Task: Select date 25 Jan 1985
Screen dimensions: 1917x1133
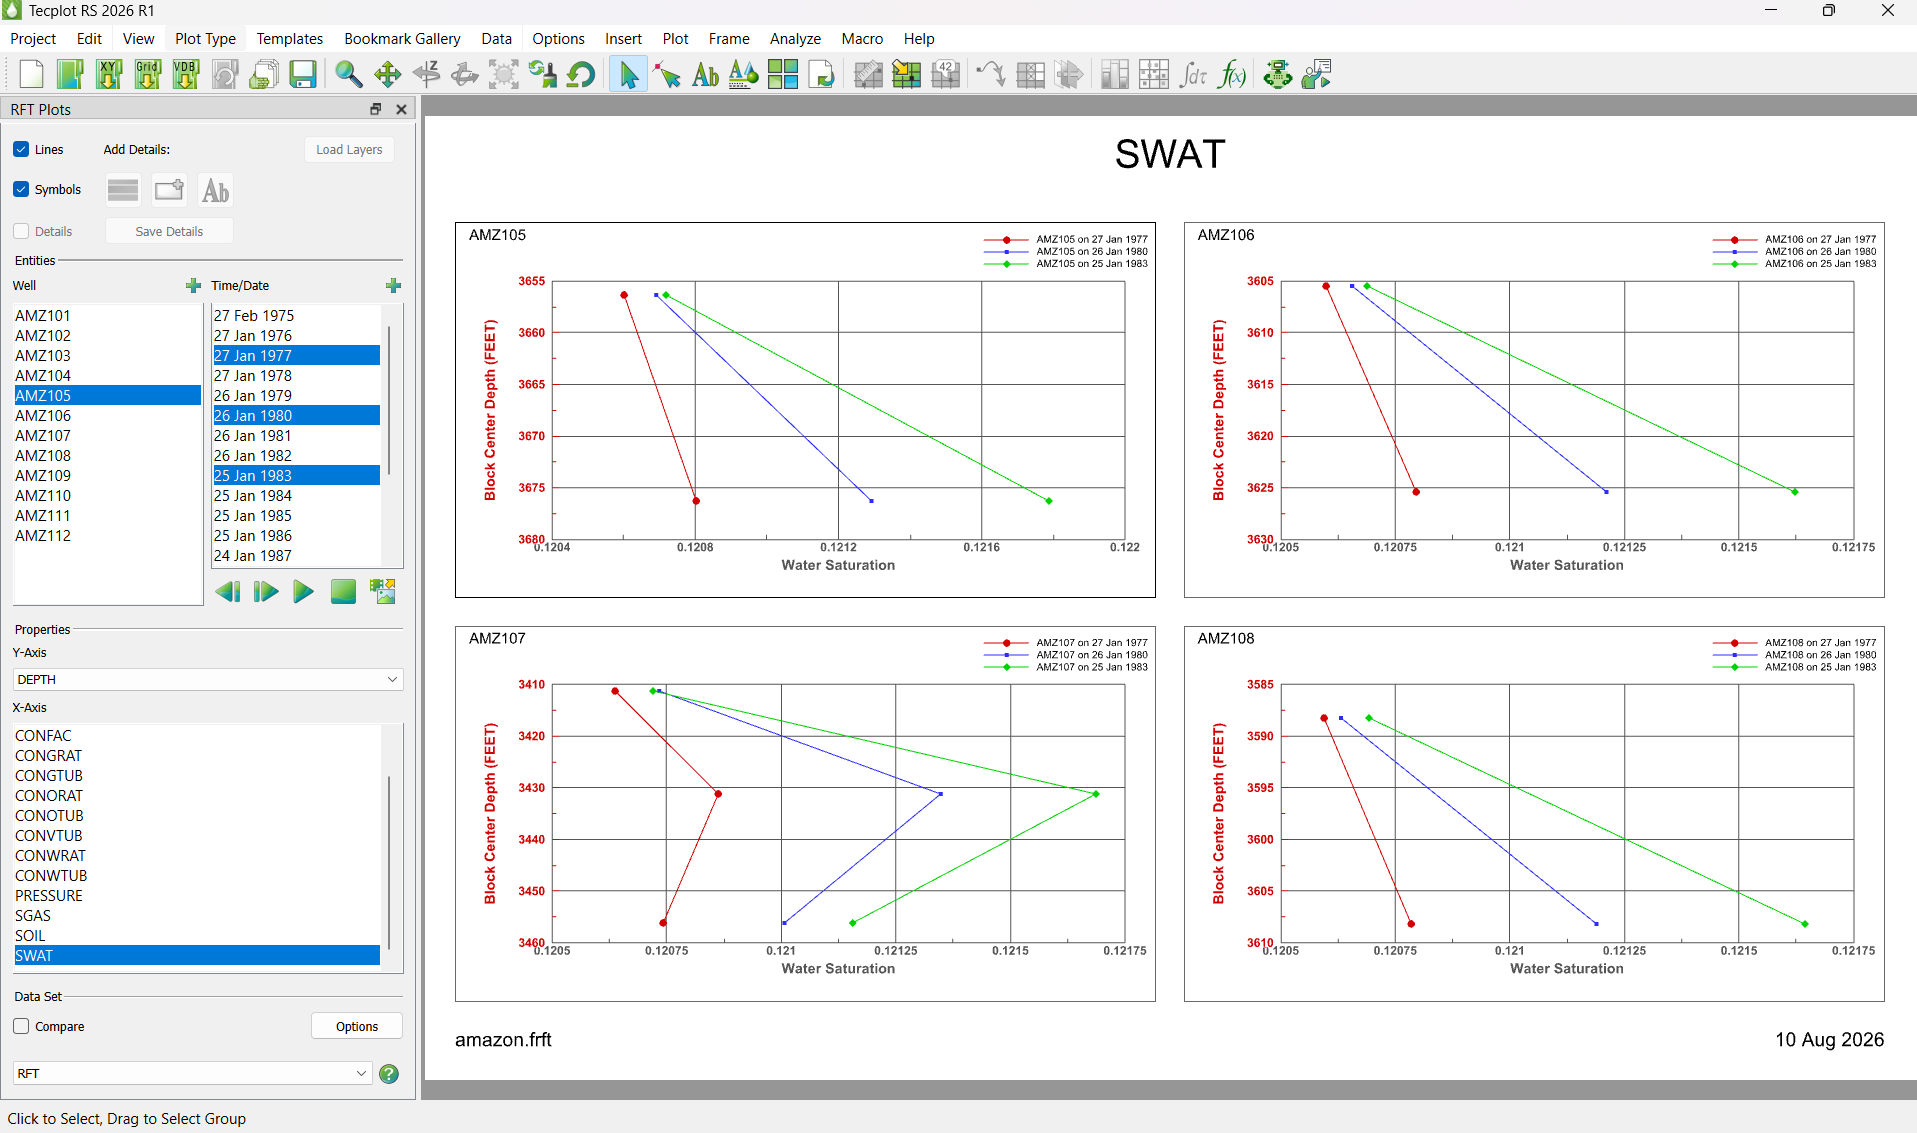Action: [x=296, y=515]
